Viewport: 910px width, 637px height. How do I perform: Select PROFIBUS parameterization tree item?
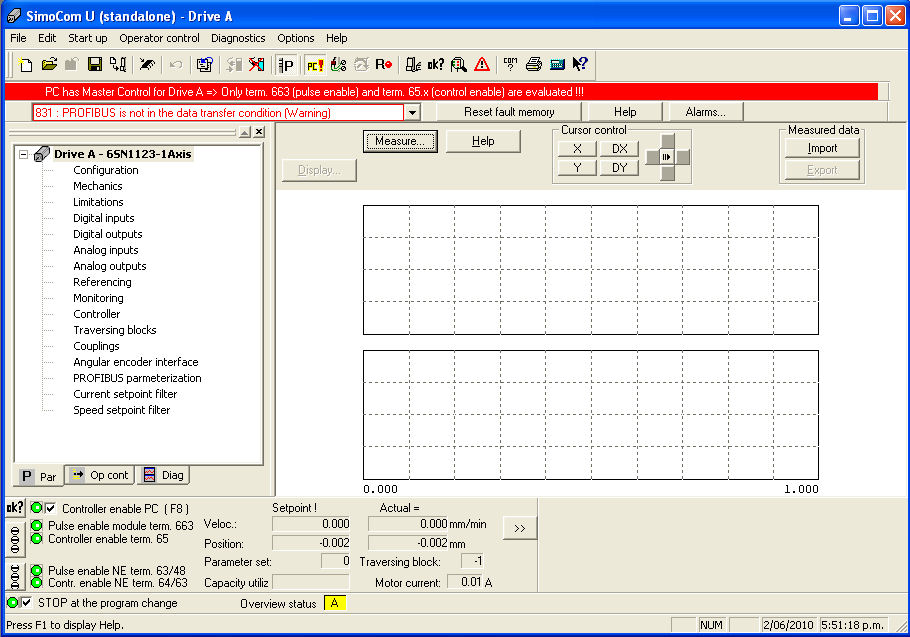137,378
